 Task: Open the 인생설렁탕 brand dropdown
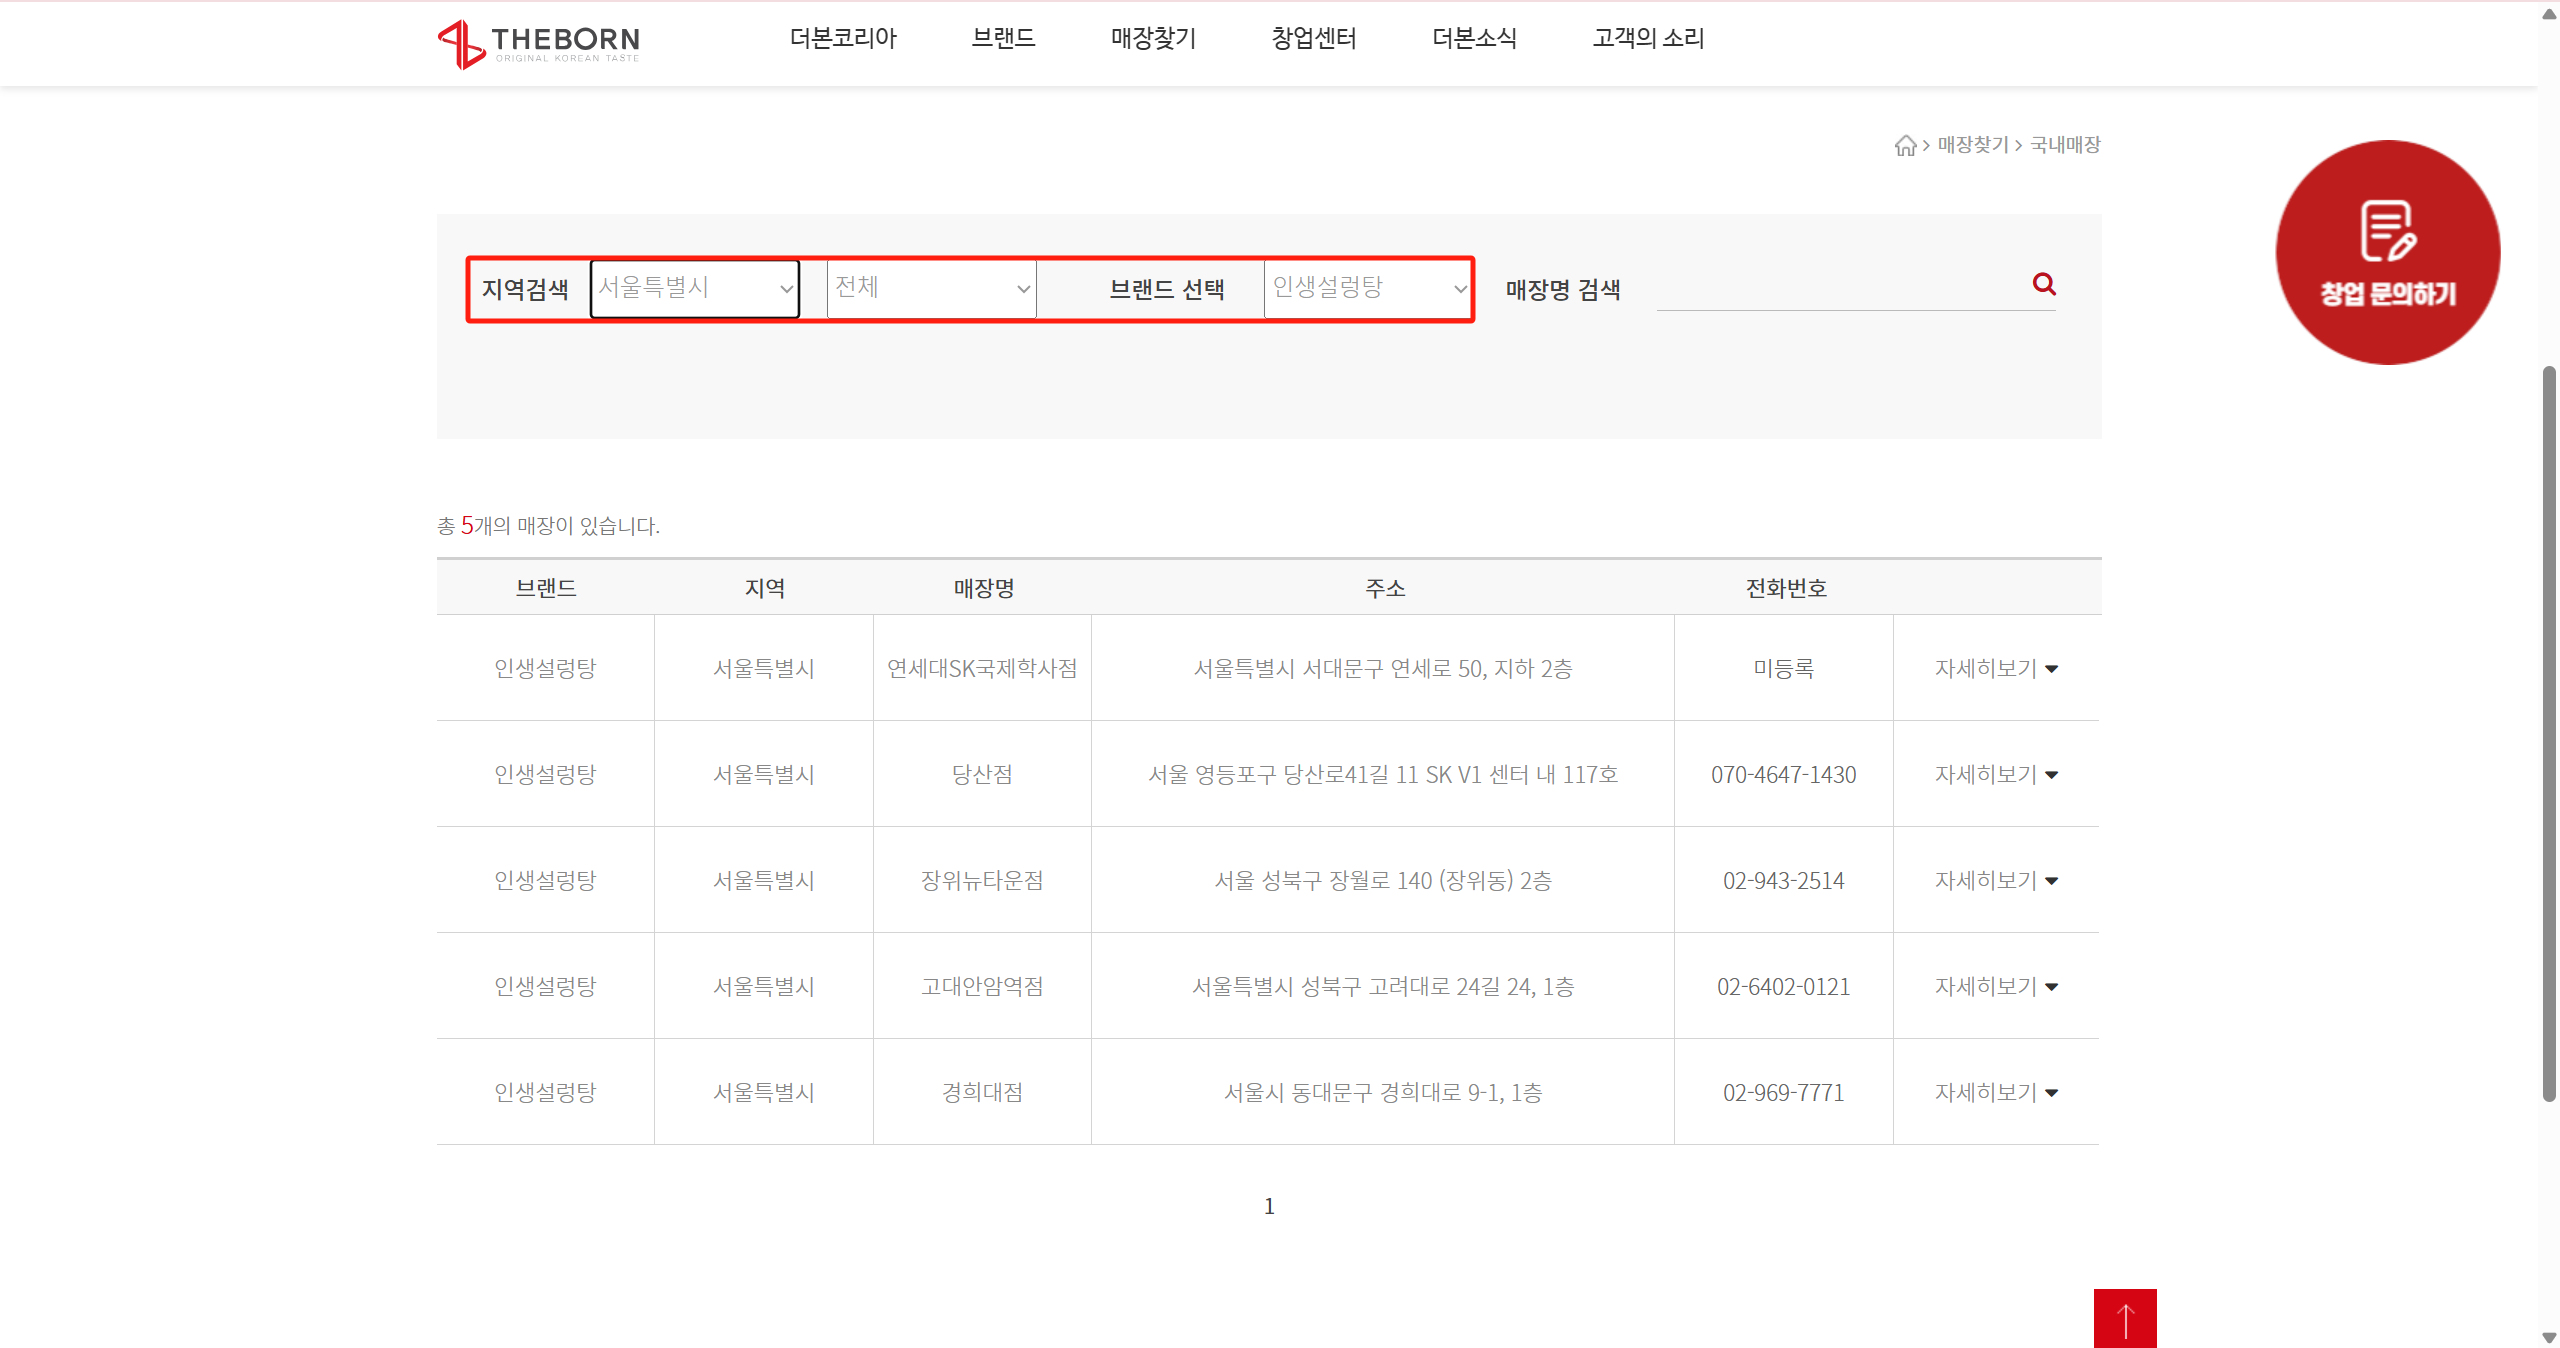pyautogui.click(x=1366, y=289)
